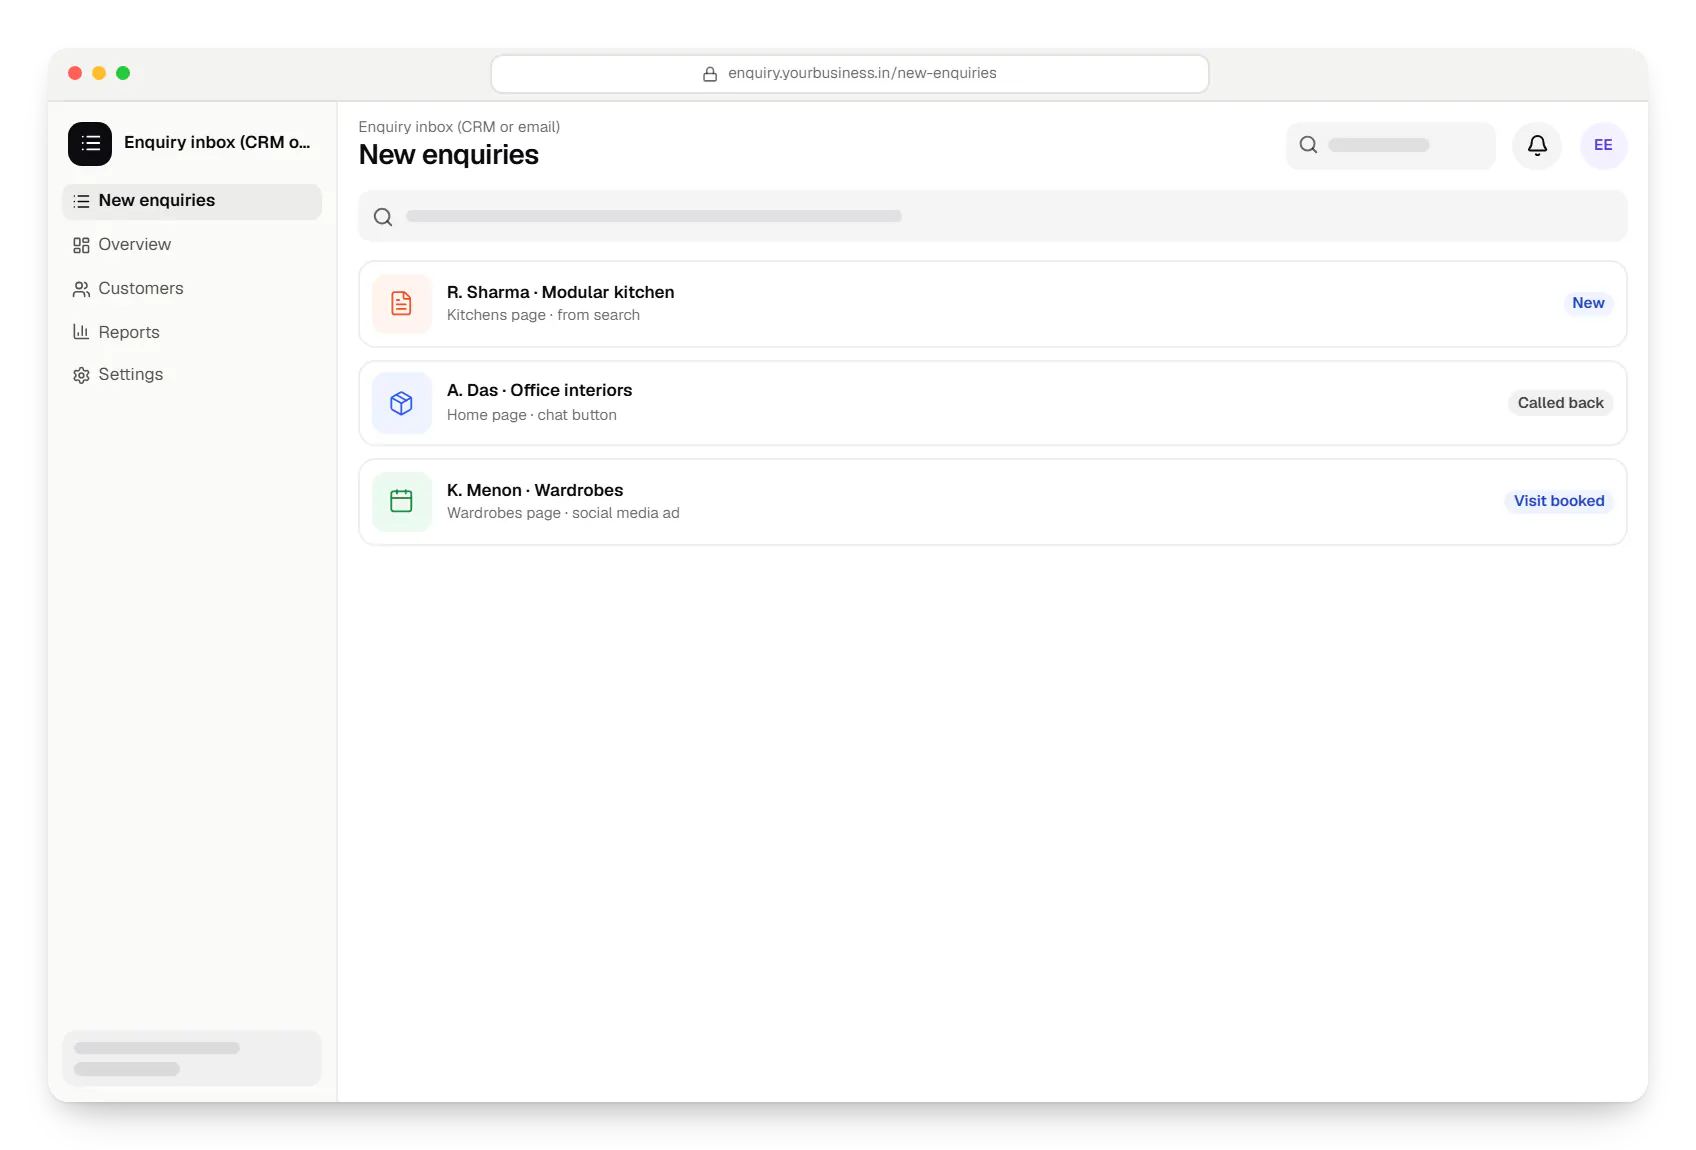Focus the enquiries list search bar
Viewport: 1696px width, 1150px height.
pos(993,216)
